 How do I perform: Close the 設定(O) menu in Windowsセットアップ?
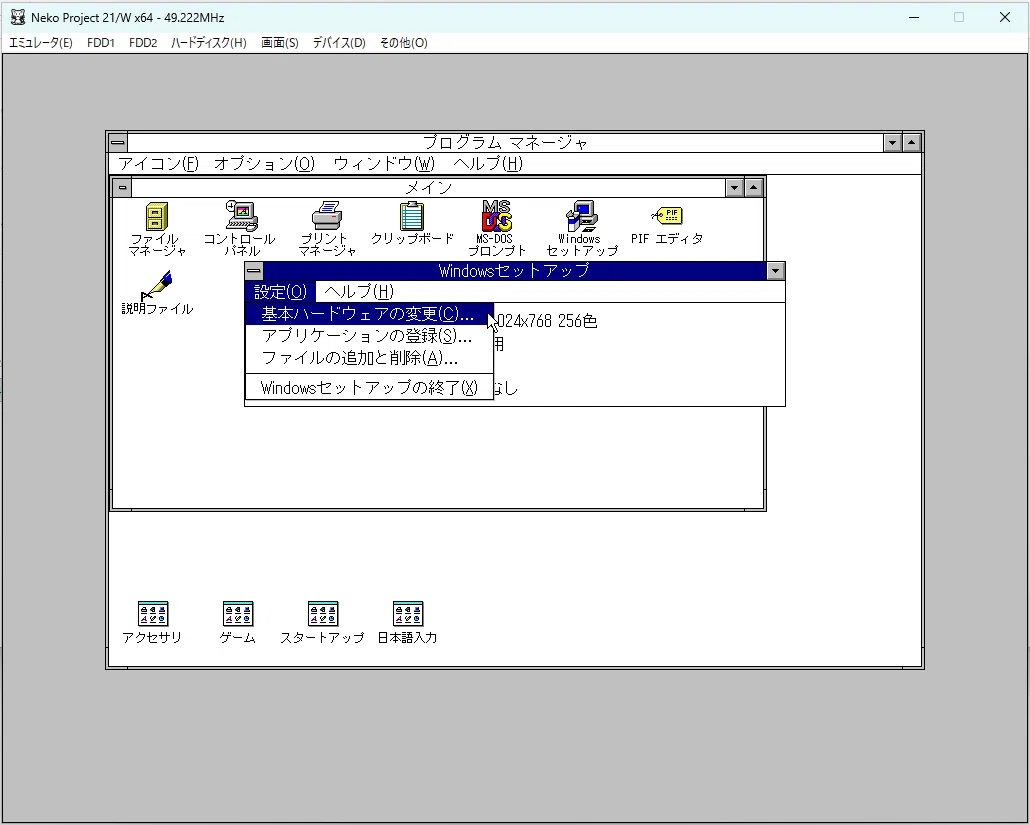tap(280, 292)
